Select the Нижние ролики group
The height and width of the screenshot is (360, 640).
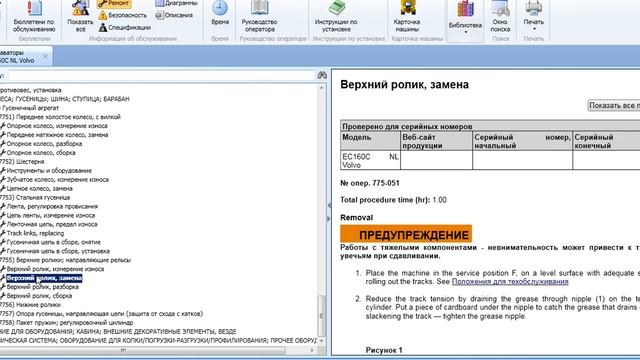point(30,305)
